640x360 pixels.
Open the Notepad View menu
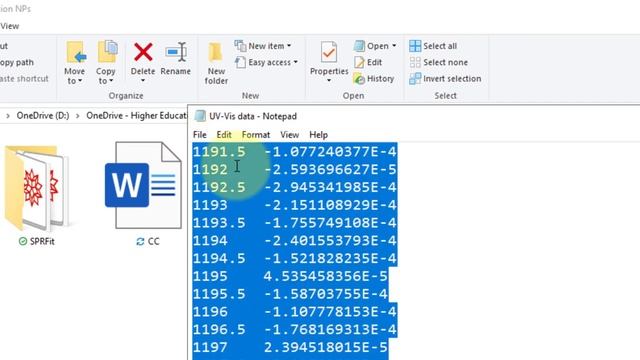(x=289, y=135)
